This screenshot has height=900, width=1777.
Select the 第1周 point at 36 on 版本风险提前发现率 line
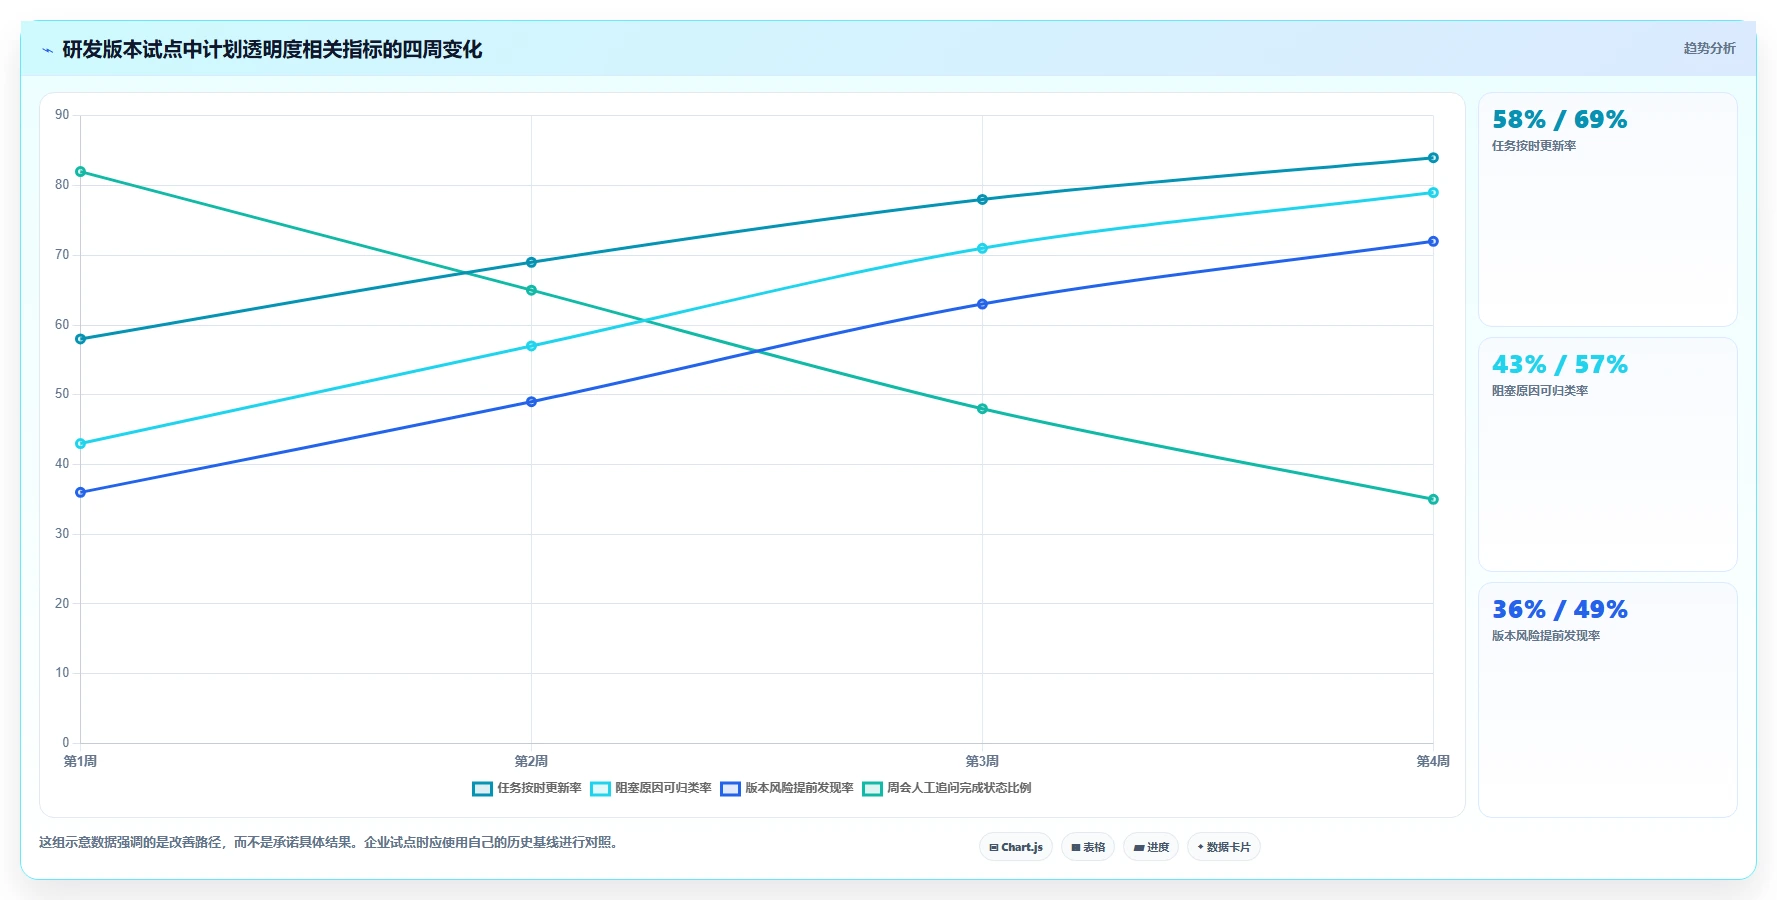(x=81, y=492)
